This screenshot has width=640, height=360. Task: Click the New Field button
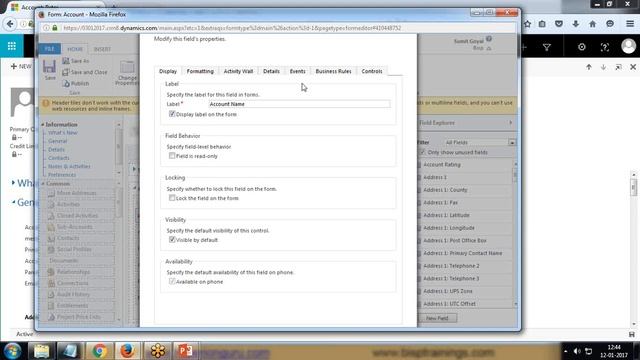(x=437, y=318)
